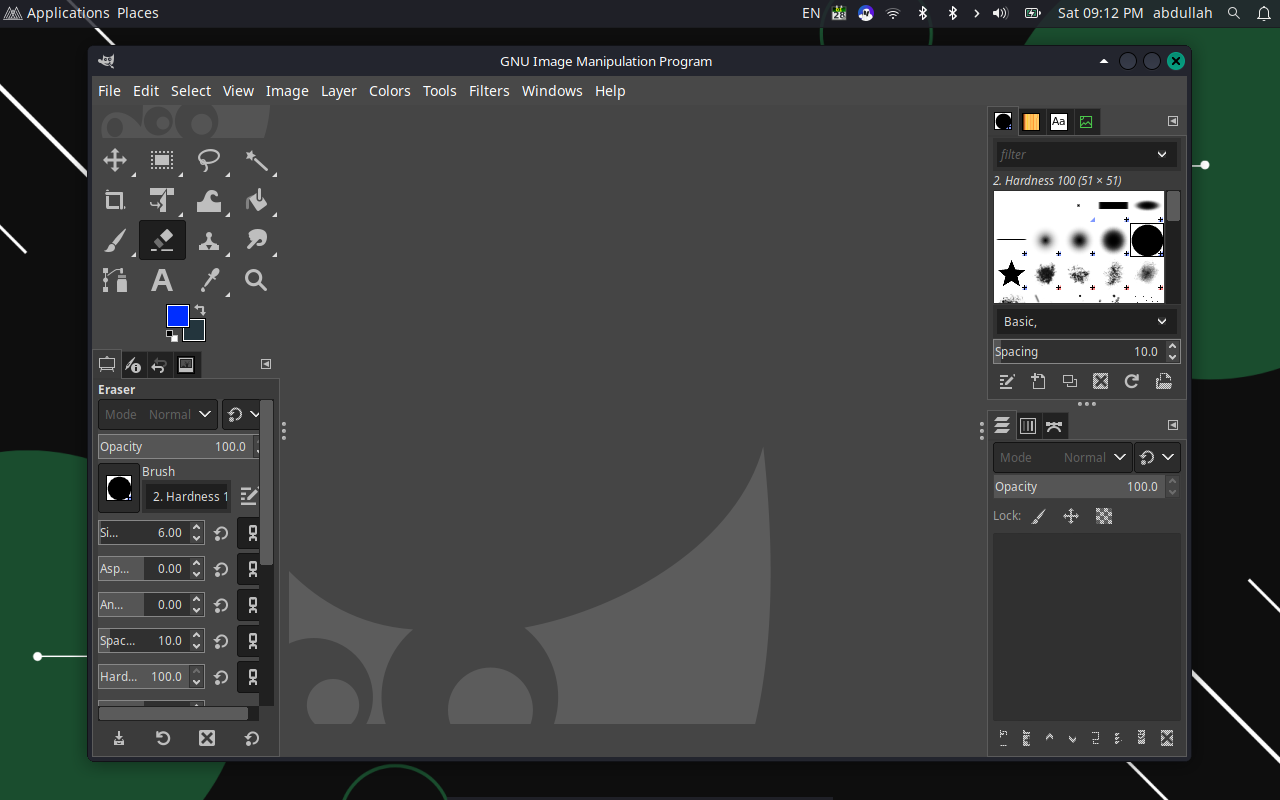Viewport: 1280px width, 800px height.
Task: Click the Zoom magnifier tool
Action: tap(256, 281)
